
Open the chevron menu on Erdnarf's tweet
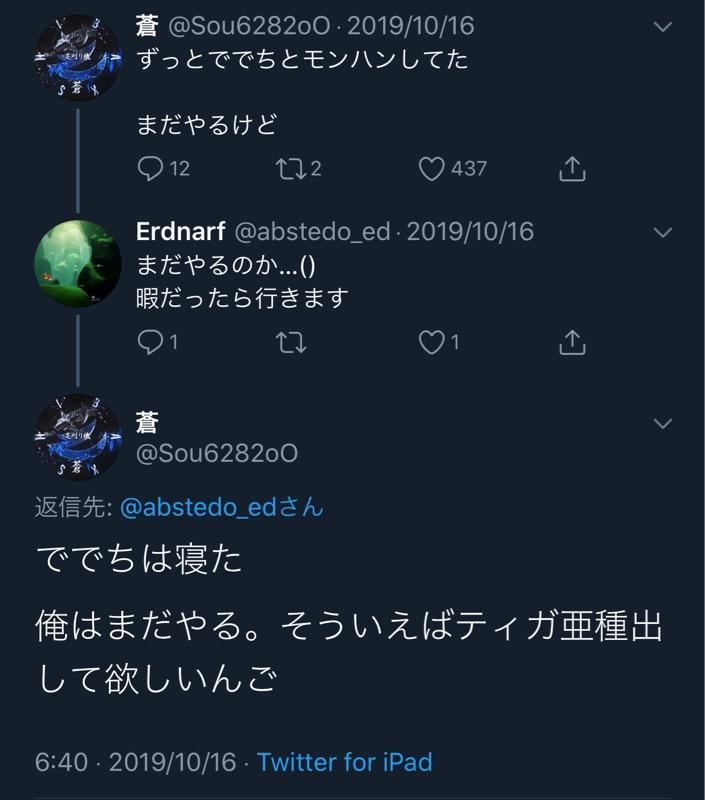[663, 233]
